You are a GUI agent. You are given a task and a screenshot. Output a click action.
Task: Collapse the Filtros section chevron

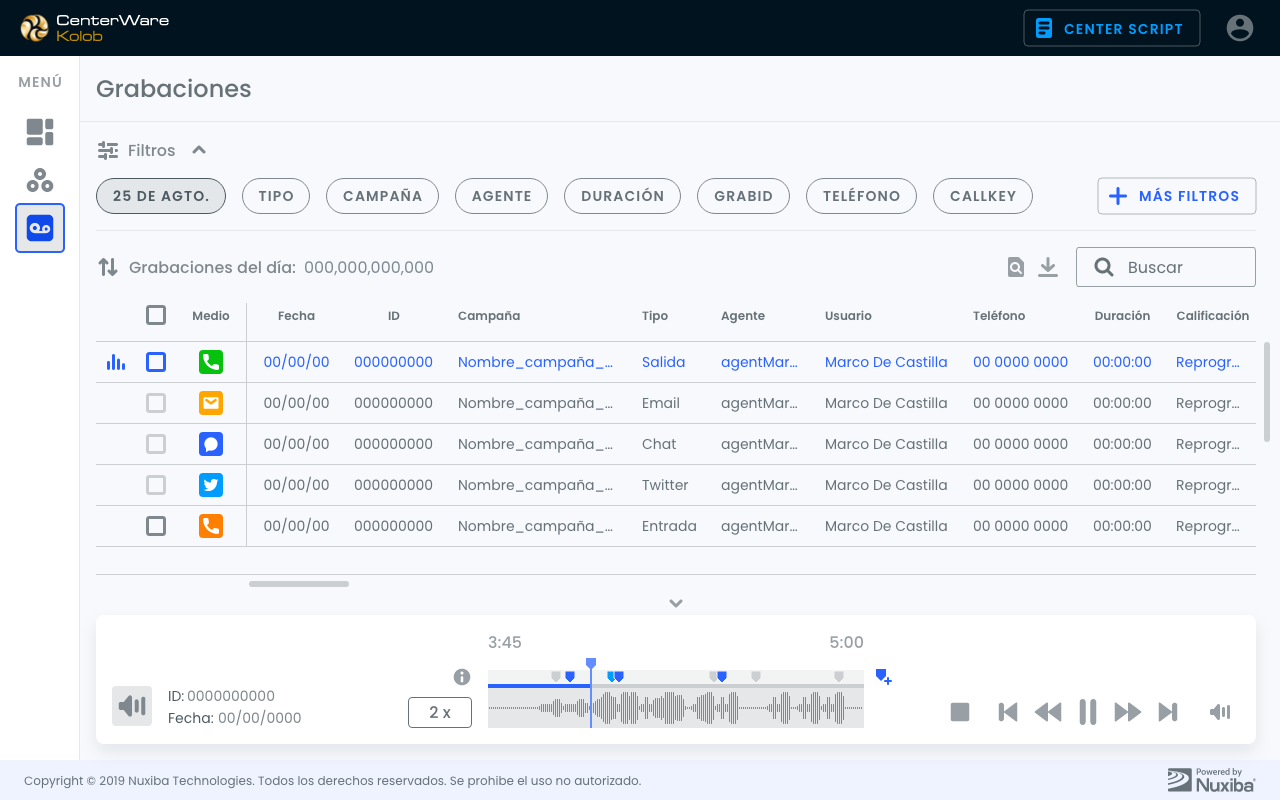(199, 150)
